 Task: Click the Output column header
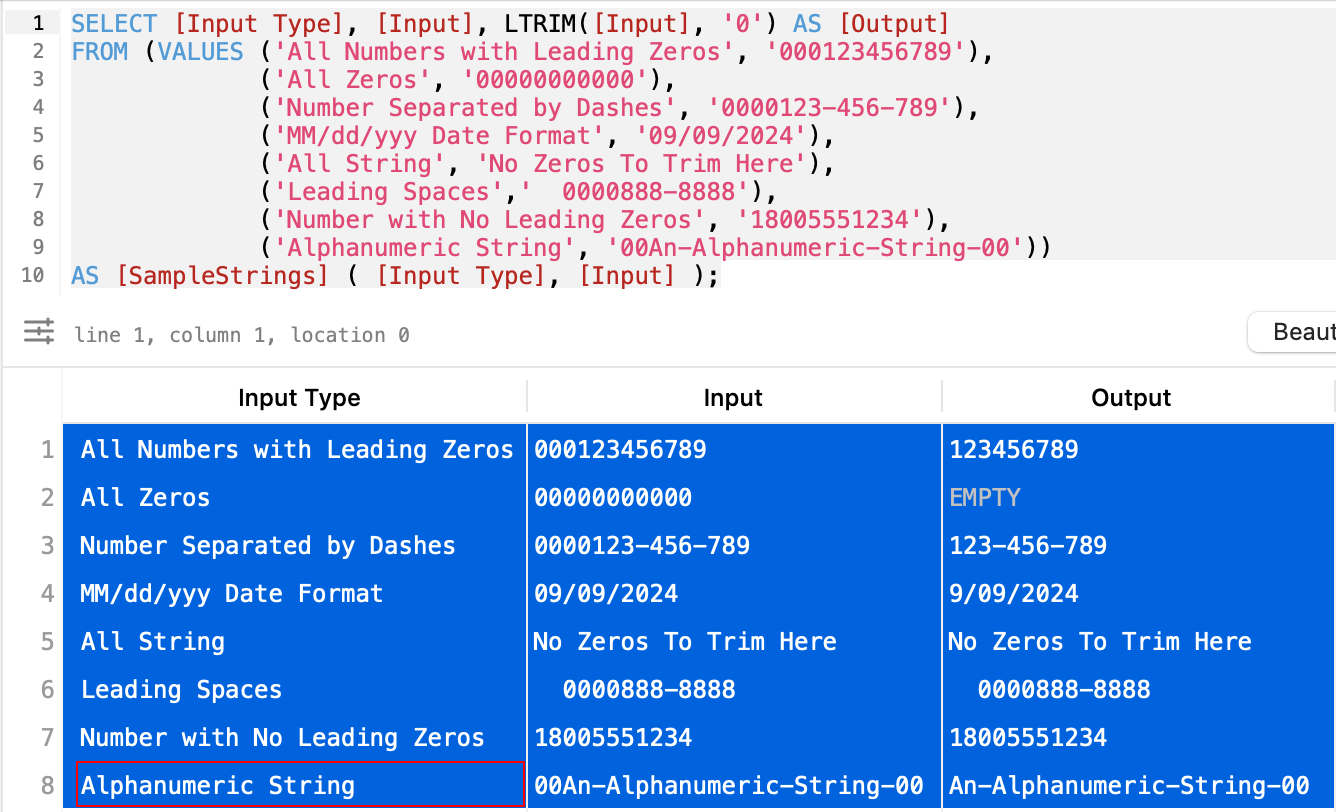pyautogui.click(x=1131, y=398)
